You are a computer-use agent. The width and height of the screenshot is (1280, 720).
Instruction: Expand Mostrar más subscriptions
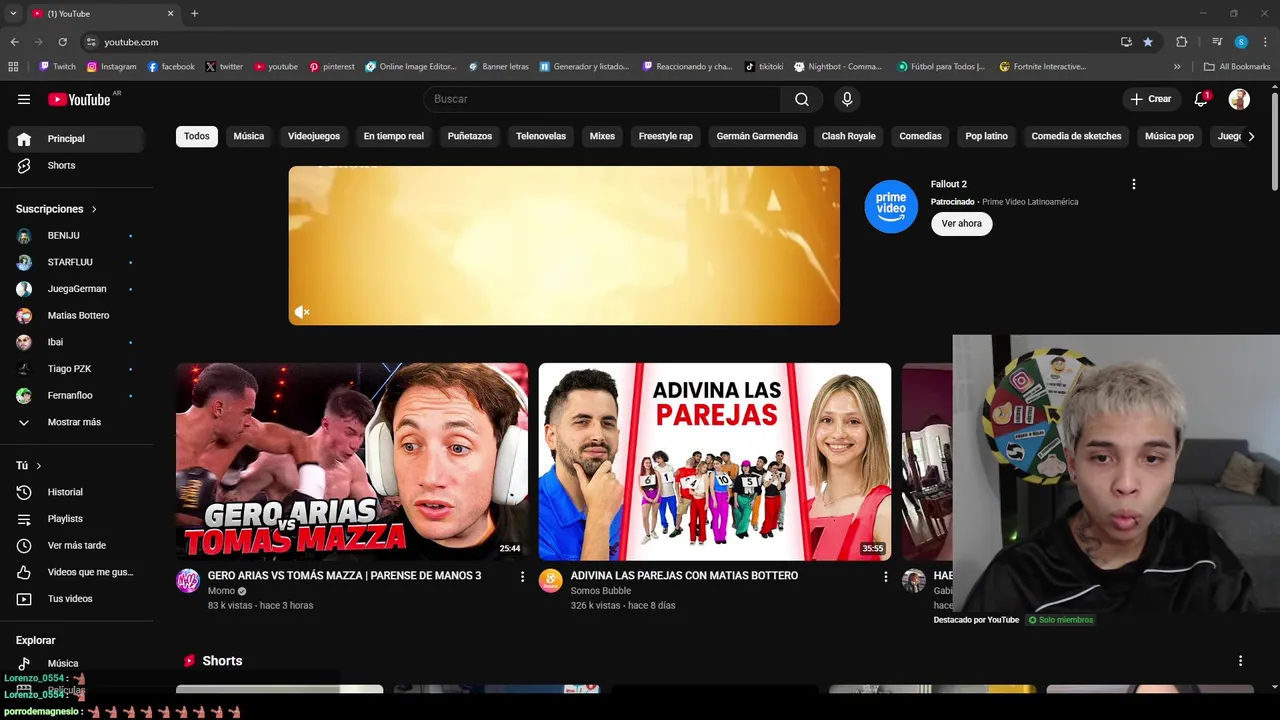76,422
